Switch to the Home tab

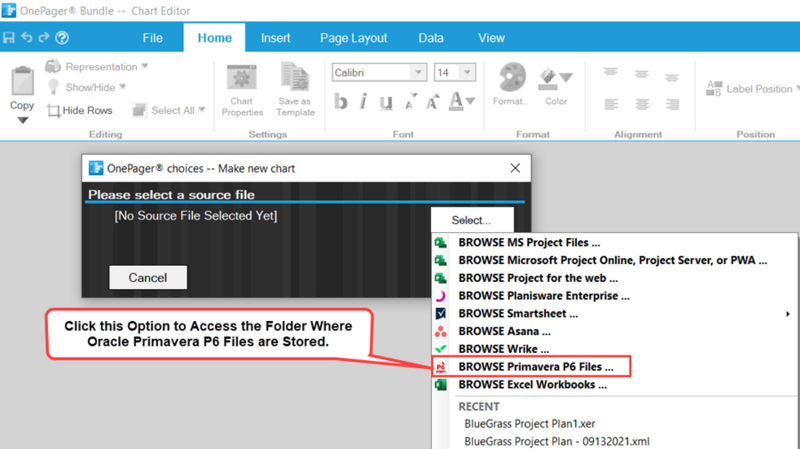[214, 38]
